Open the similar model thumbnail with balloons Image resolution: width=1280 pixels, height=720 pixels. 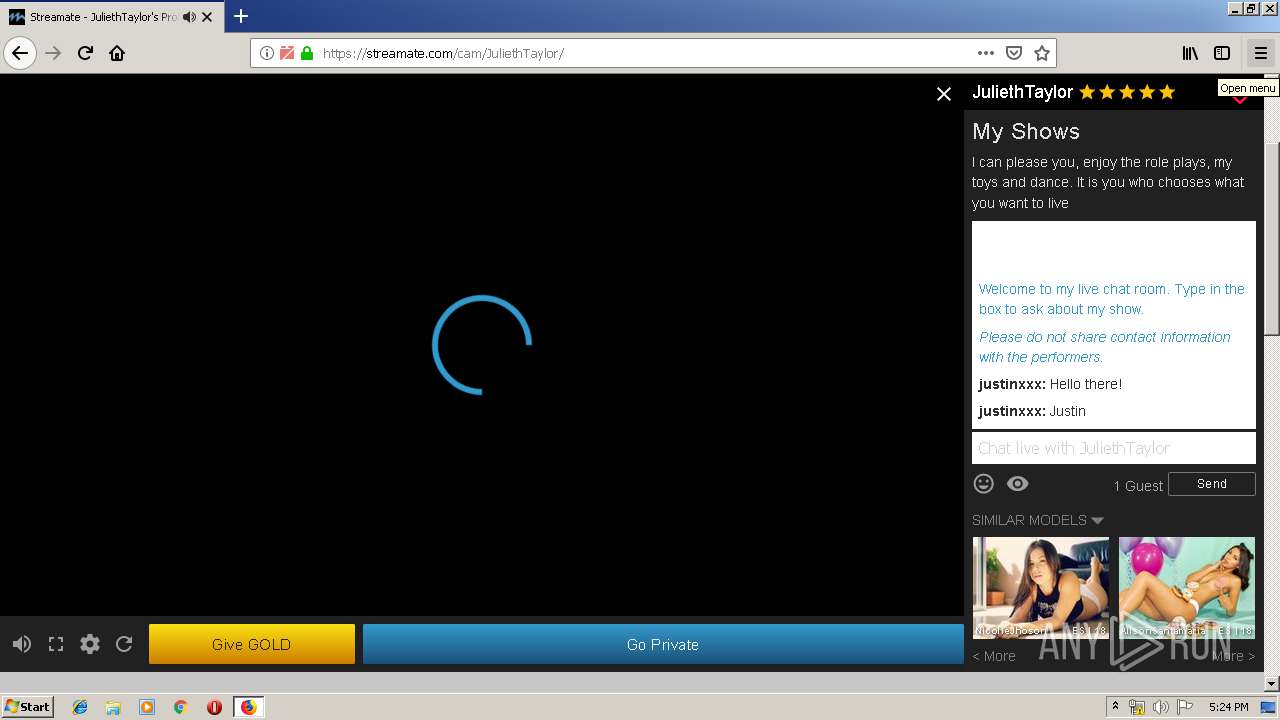(x=1187, y=588)
